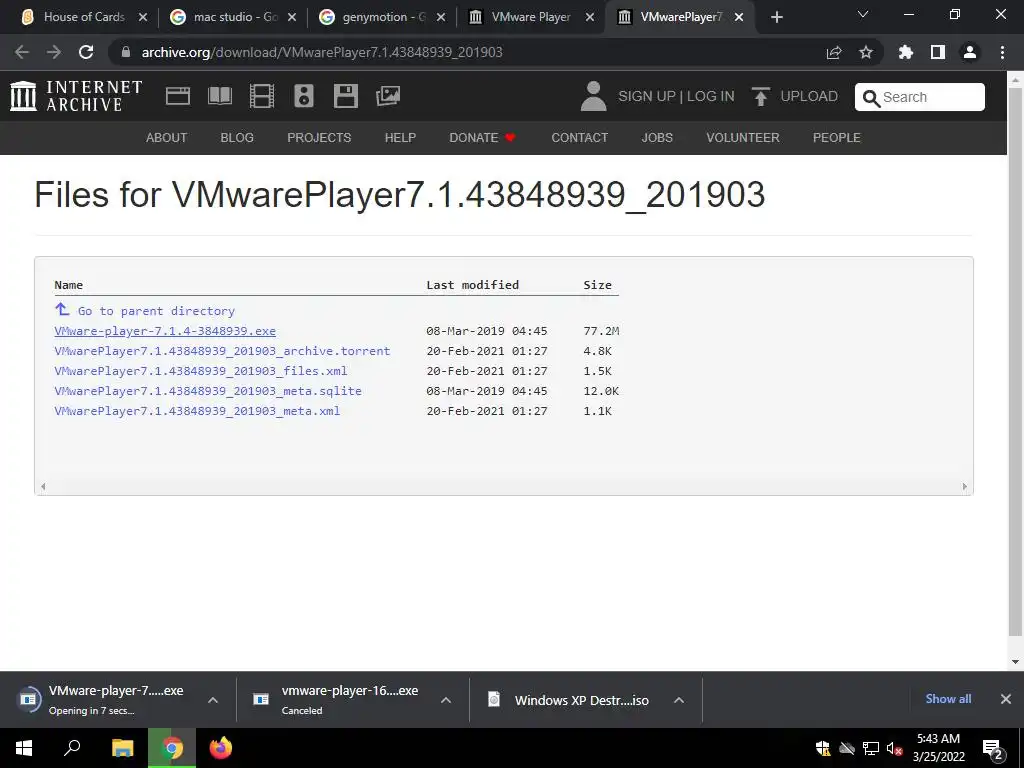Reload the archive.org page
Image resolution: width=1024 pixels, height=768 pixels.
pos(86,52)
